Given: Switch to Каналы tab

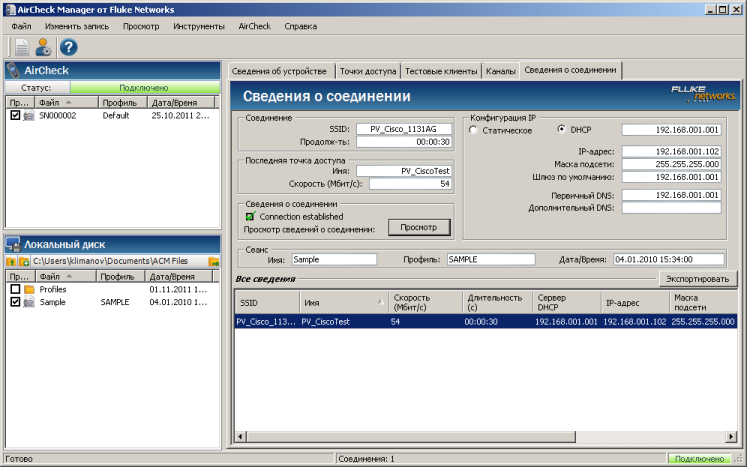Looking at the screenshot, I should (x=501, y=71).
